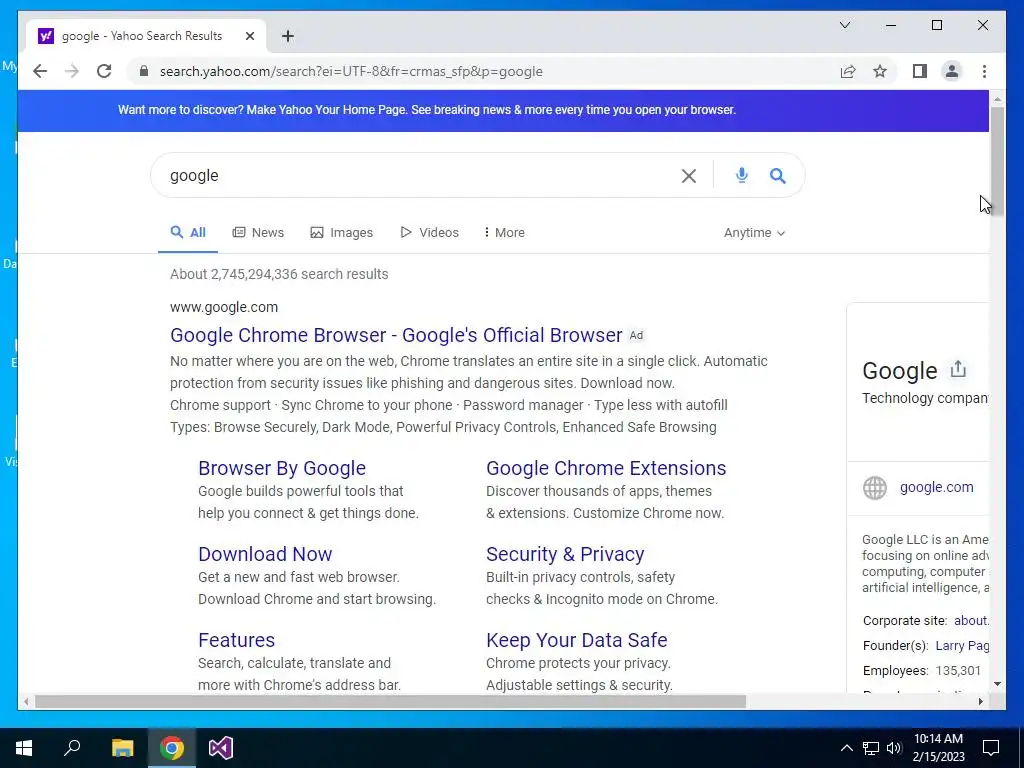This screenshot has width=1024, height=768.
Task: Click the about corporate site link
Action: (x=971, y=620)
